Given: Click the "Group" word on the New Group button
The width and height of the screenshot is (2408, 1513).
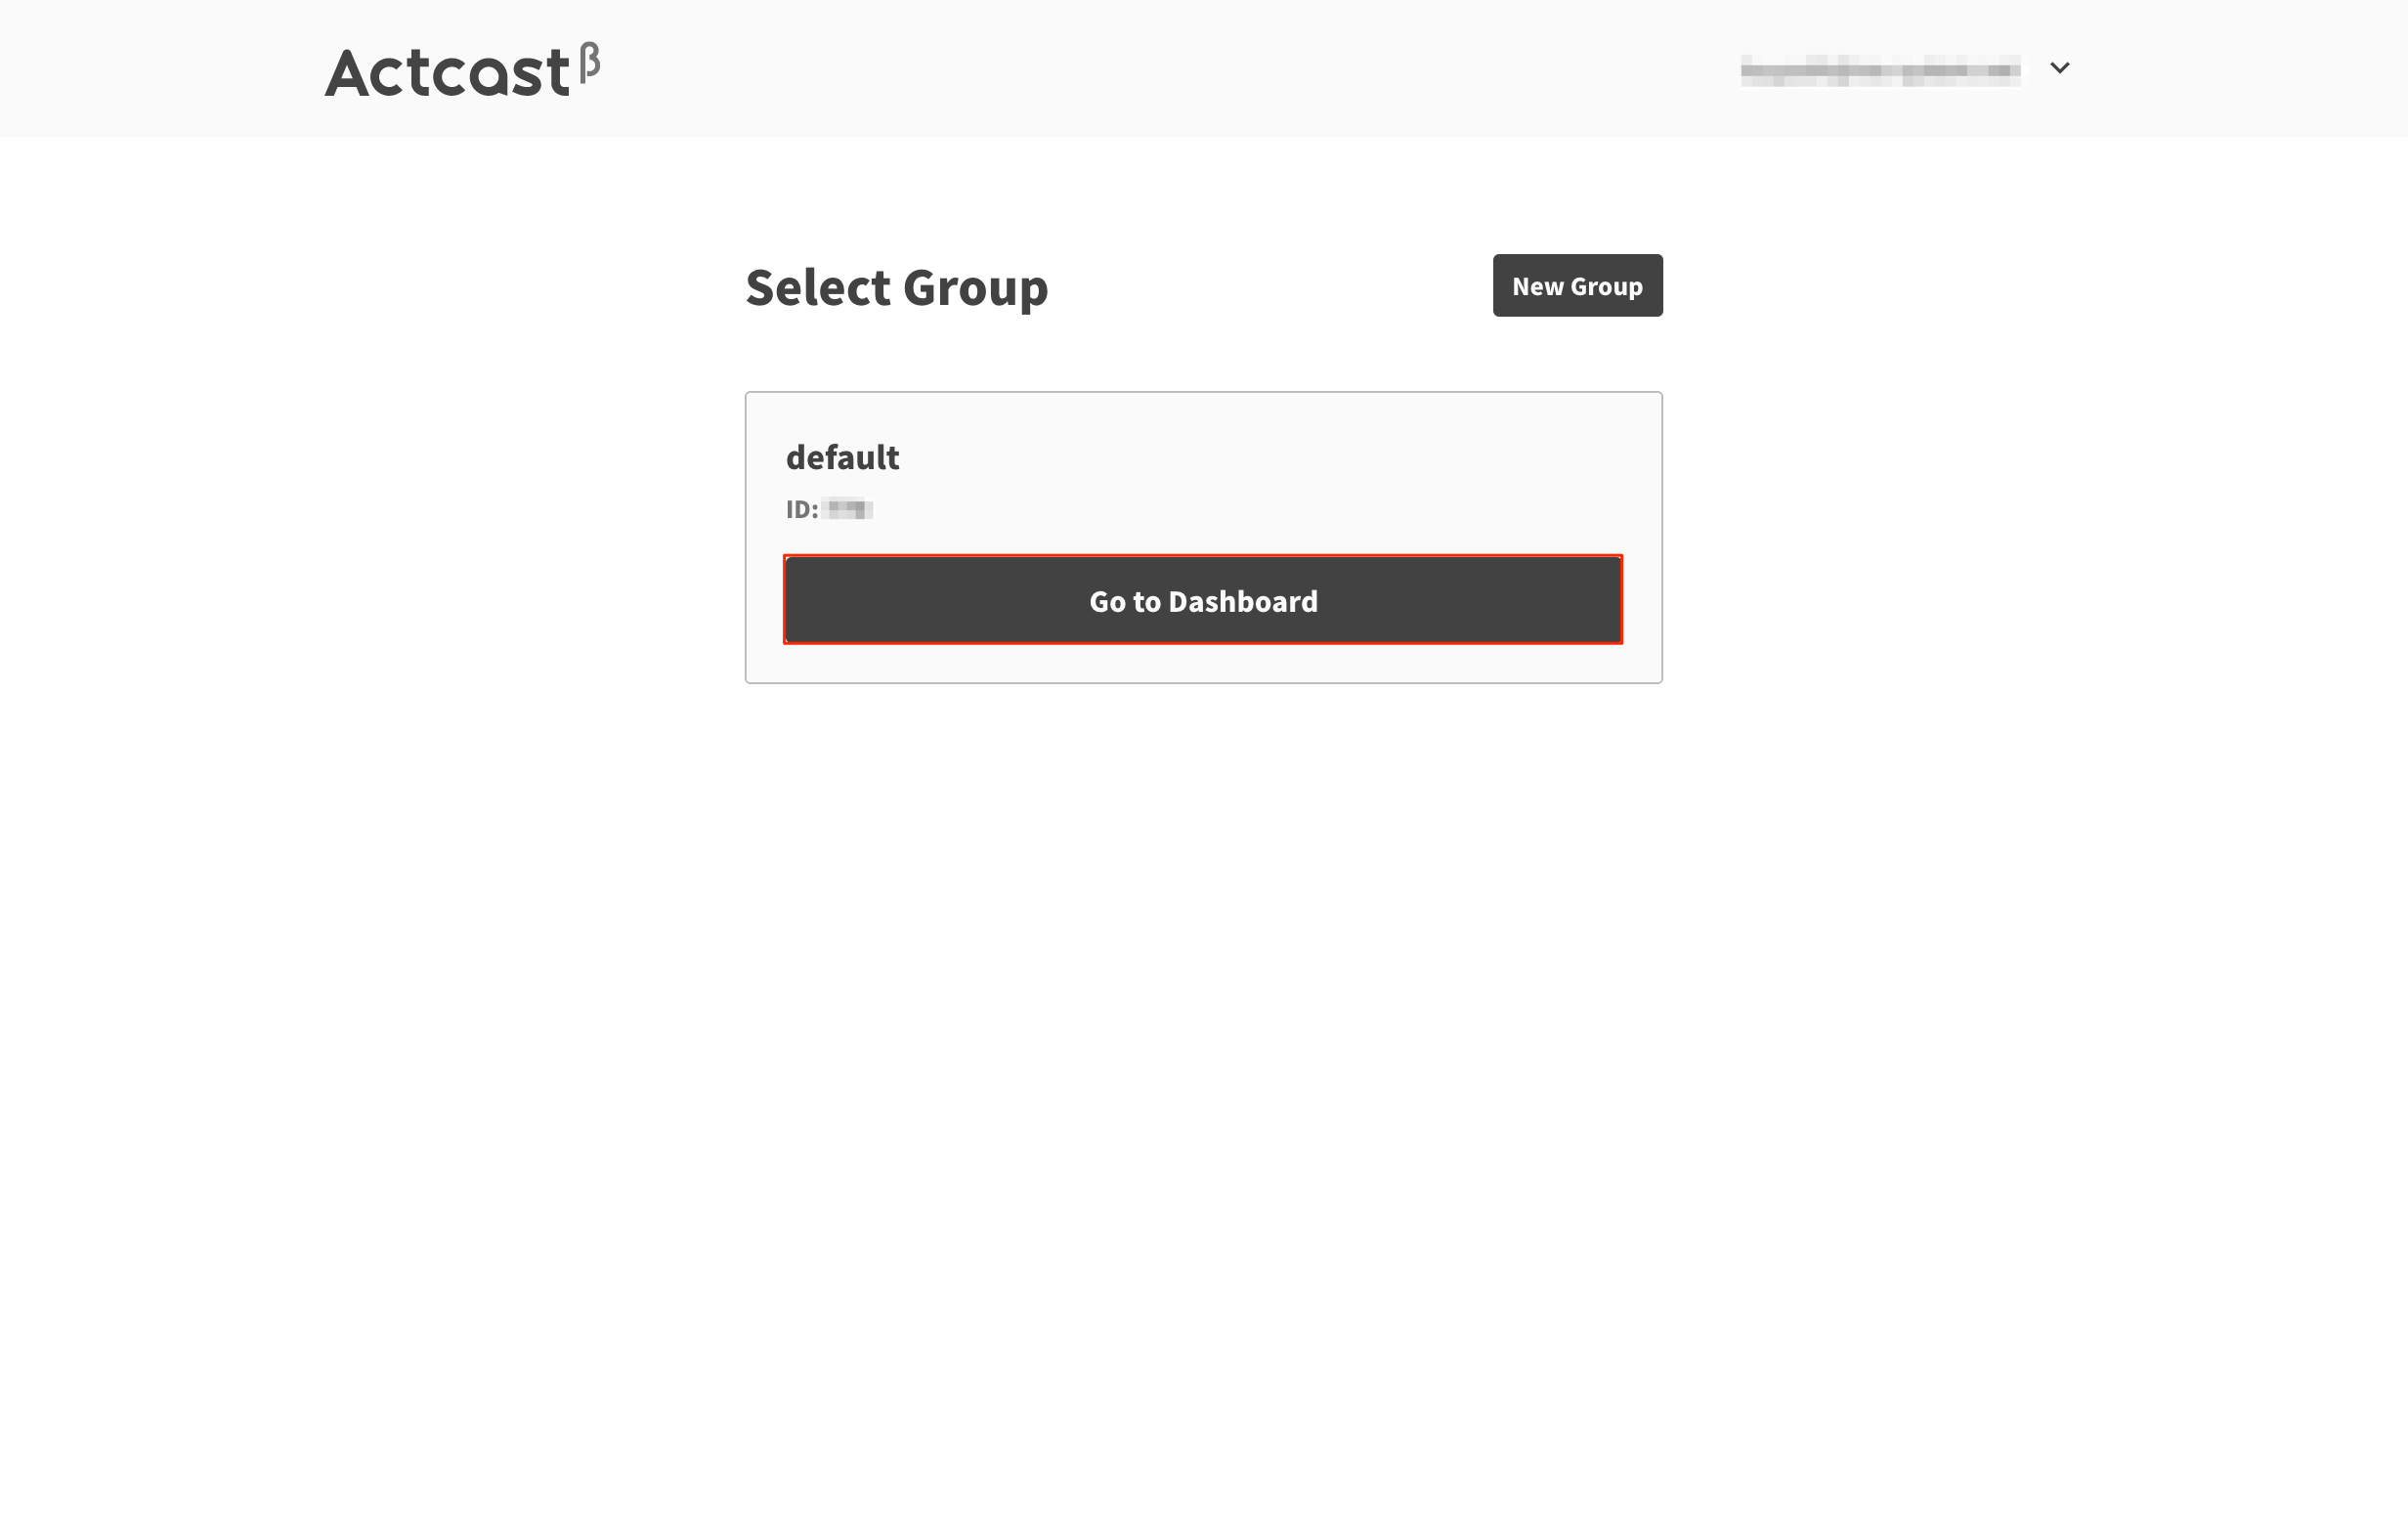Looking at the screenshot, I should [1606, 287].
